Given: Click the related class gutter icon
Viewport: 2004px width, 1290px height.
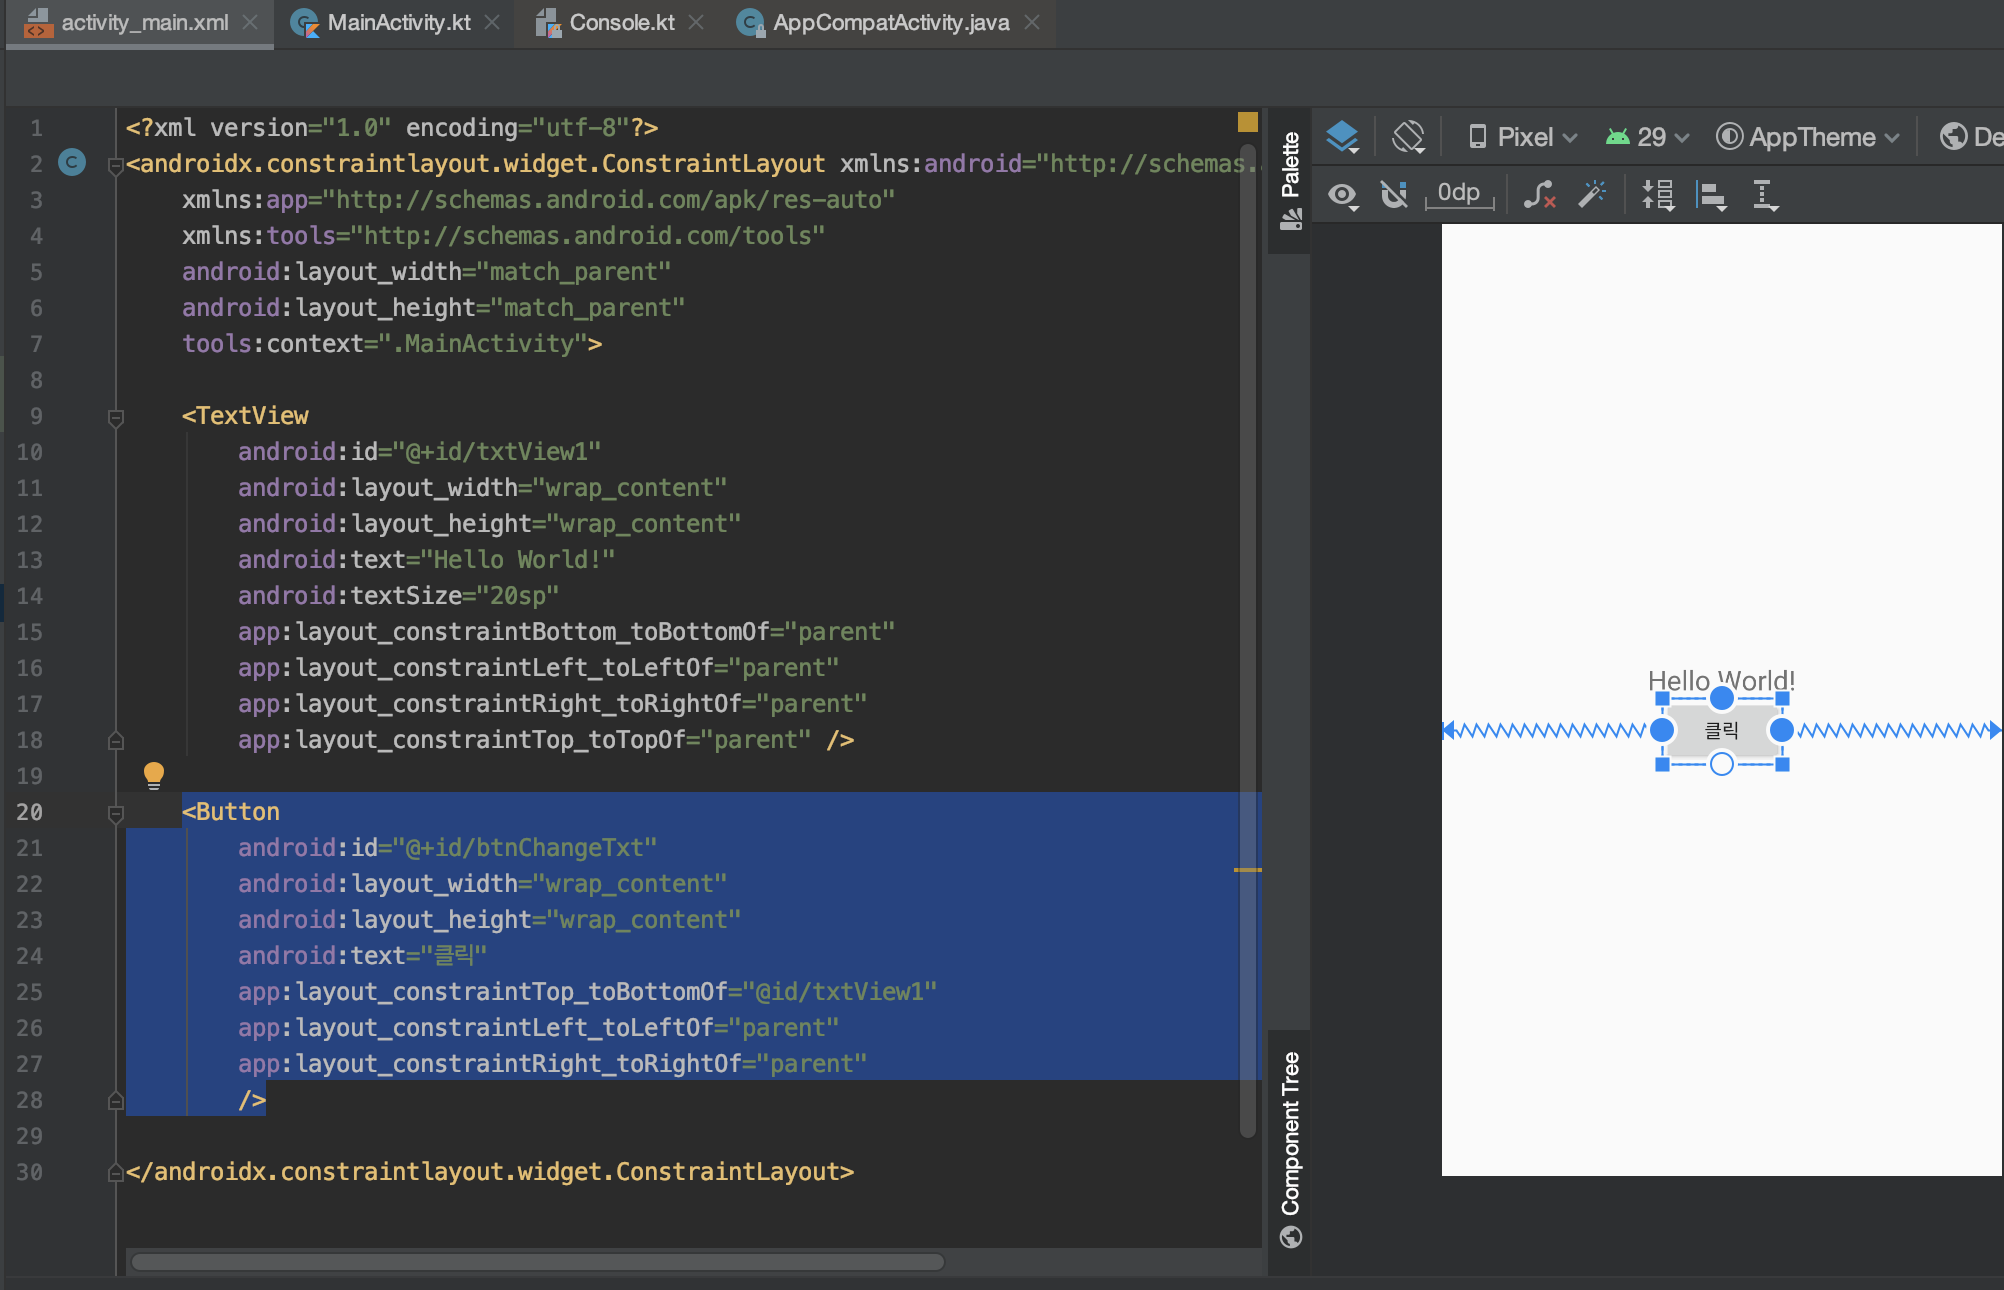Looking at the screenshot, I should point(72,162).
